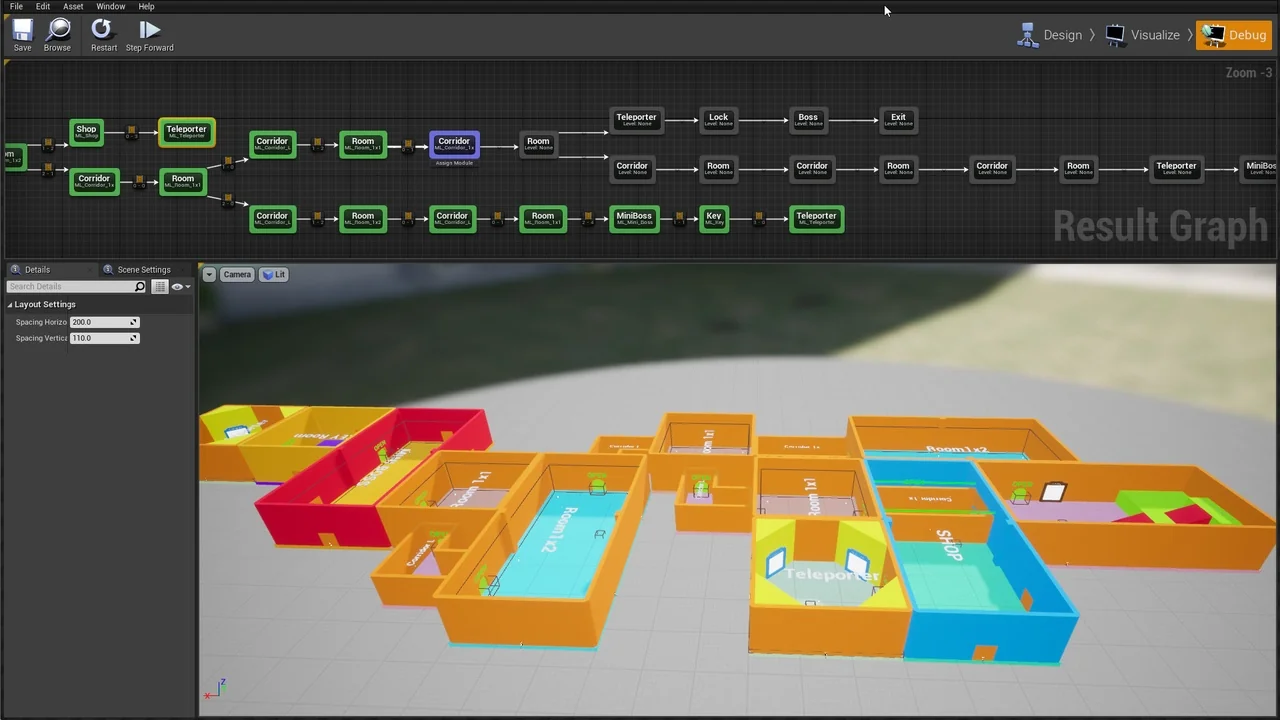Click the Search Details input field
Viewport: 1280px width, 720px height.
[x=70, y=287]
